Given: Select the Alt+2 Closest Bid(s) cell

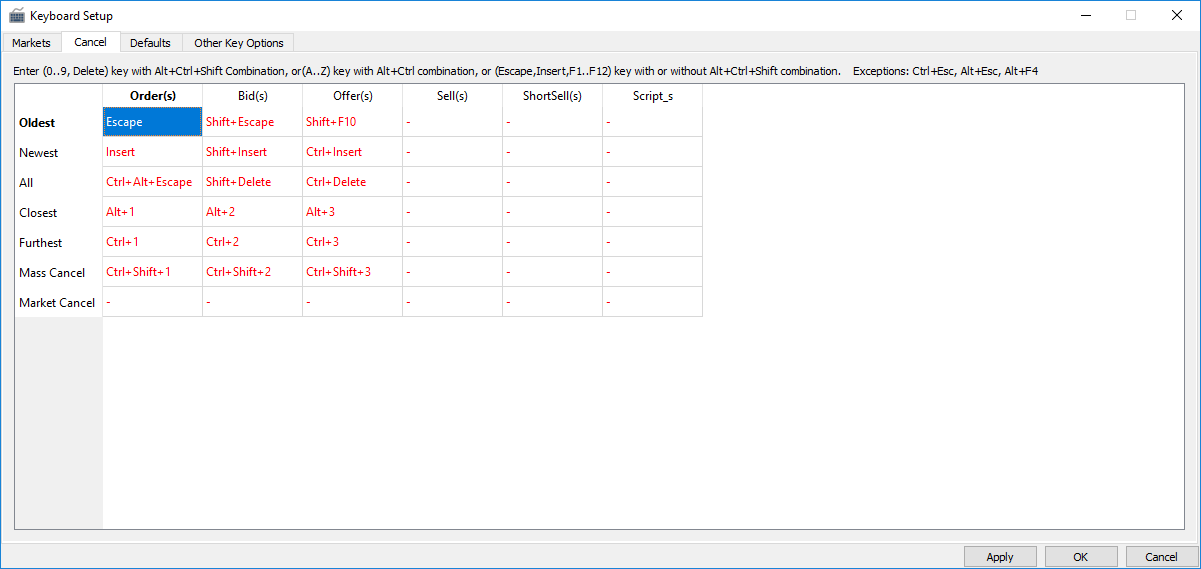Looking at the screenshot, I should coord(252,212).
